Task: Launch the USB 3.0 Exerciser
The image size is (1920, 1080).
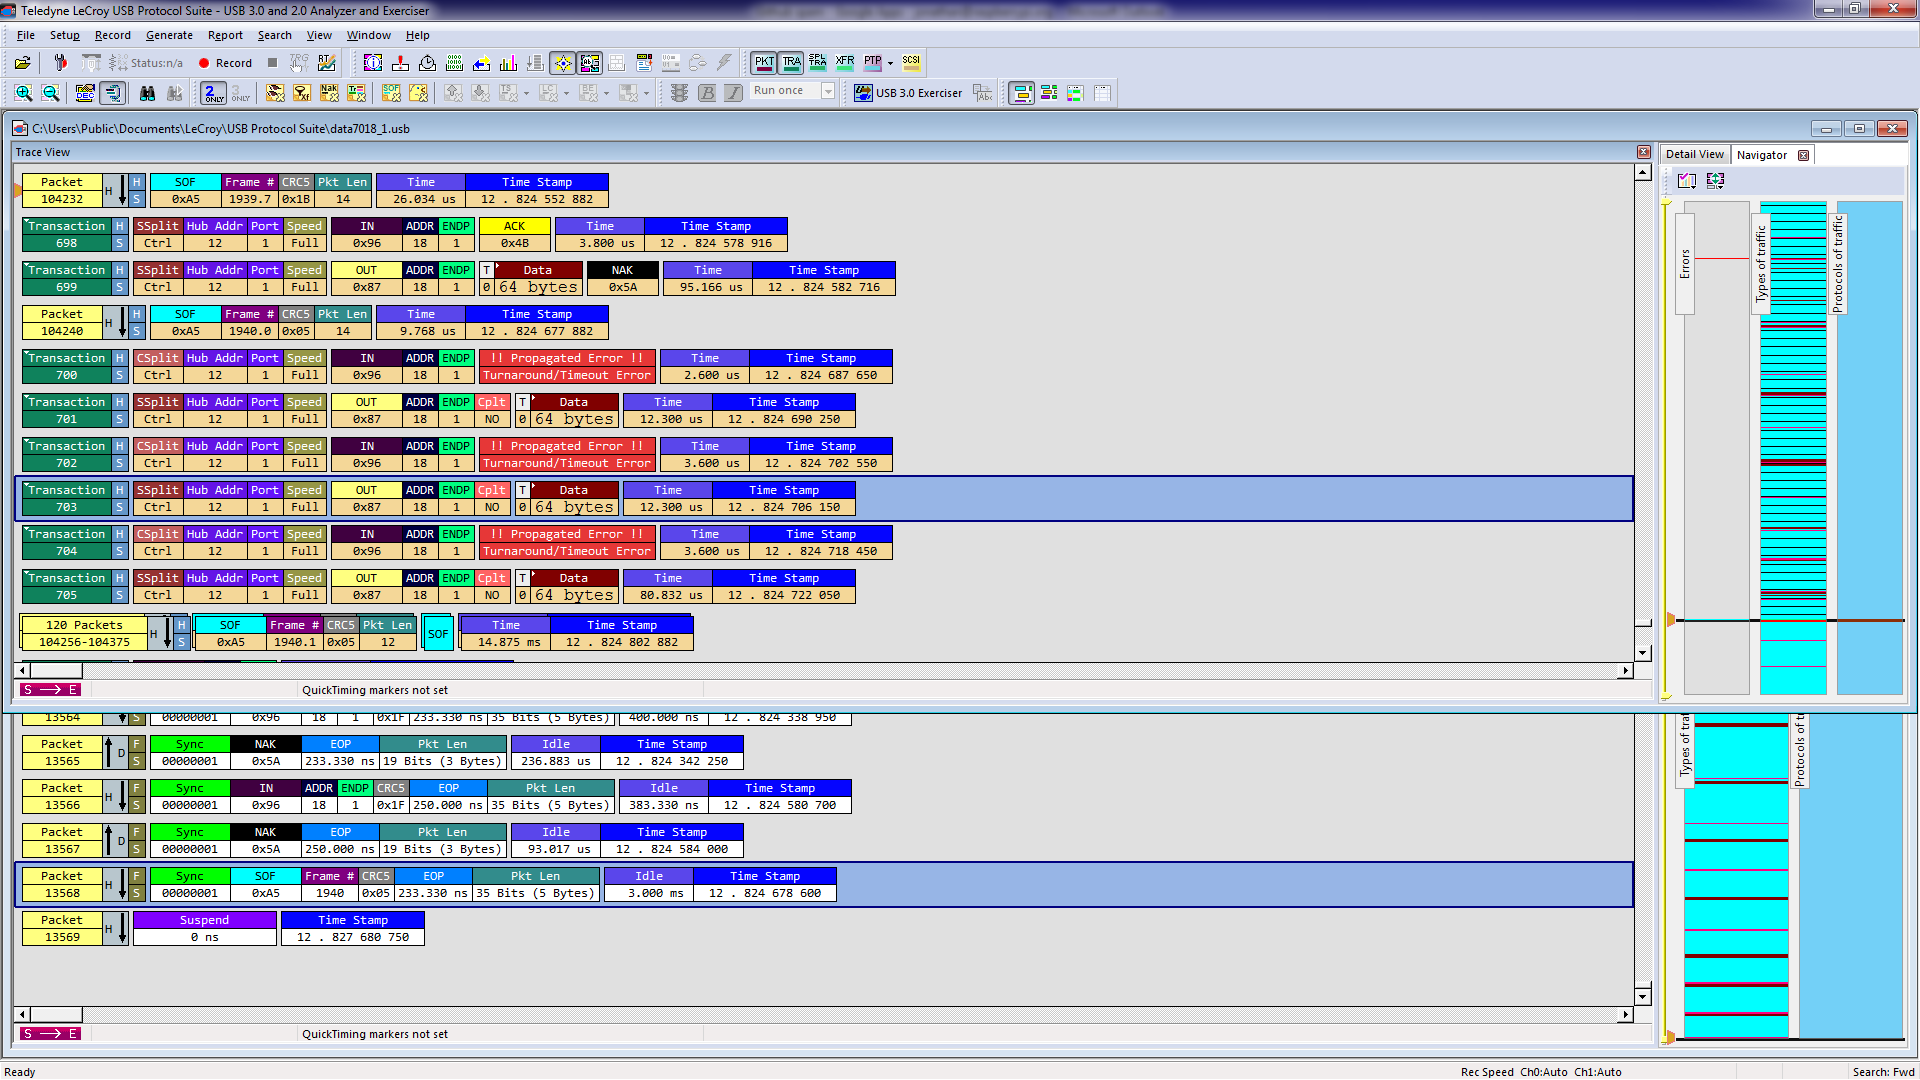Action: 909,93
